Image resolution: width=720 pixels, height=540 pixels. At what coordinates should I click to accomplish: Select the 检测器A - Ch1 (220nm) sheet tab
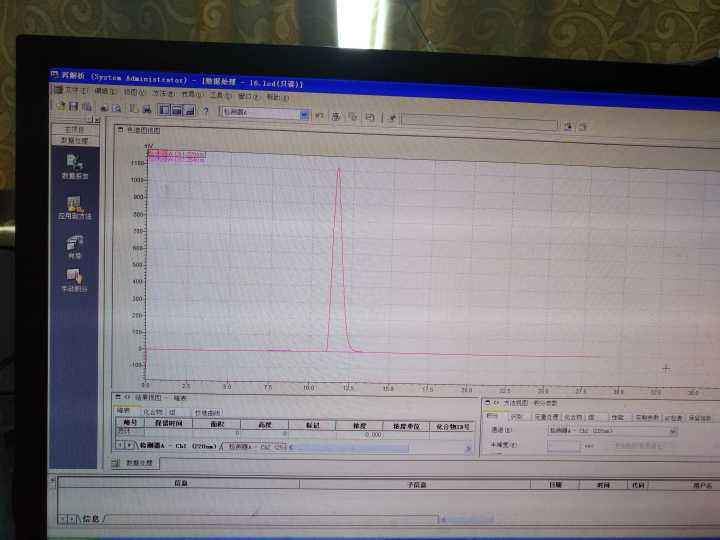click(x=178, y=445)
